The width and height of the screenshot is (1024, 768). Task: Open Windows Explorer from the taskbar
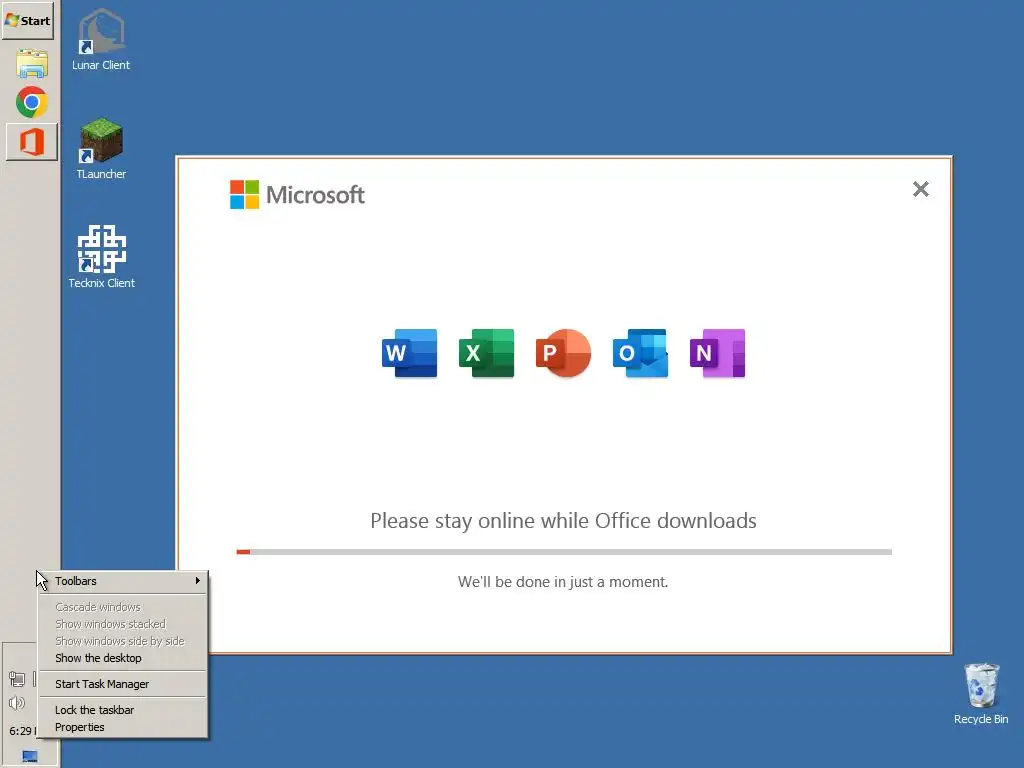pyautogui.click(x=31, y=63)
